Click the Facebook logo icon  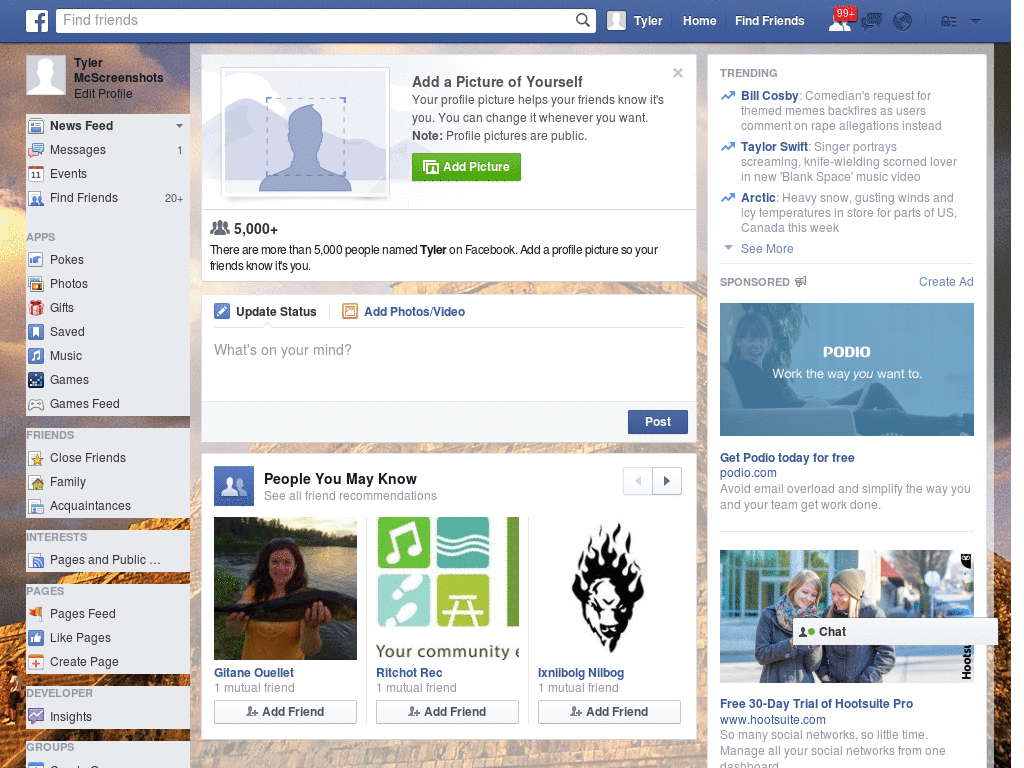[37, 21]
